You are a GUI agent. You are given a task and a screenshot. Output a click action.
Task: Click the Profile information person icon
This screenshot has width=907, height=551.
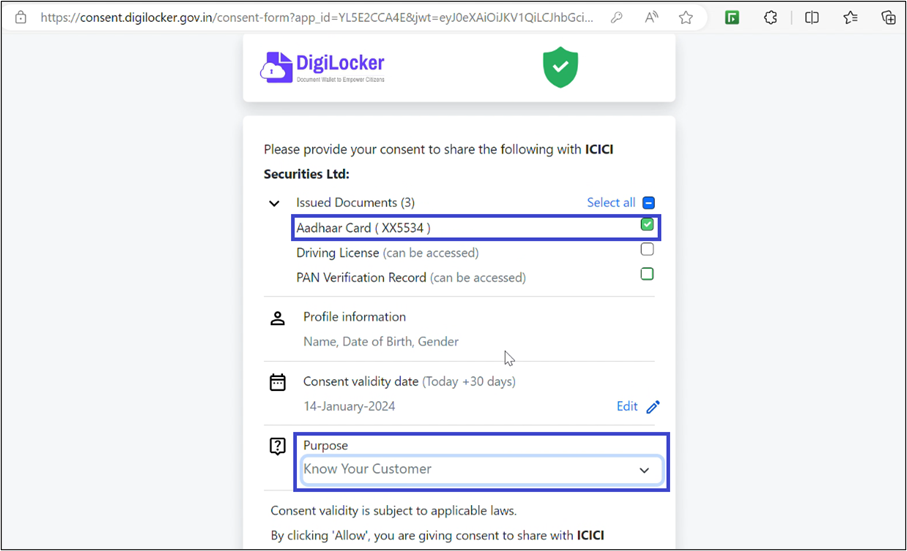[278, 318]
